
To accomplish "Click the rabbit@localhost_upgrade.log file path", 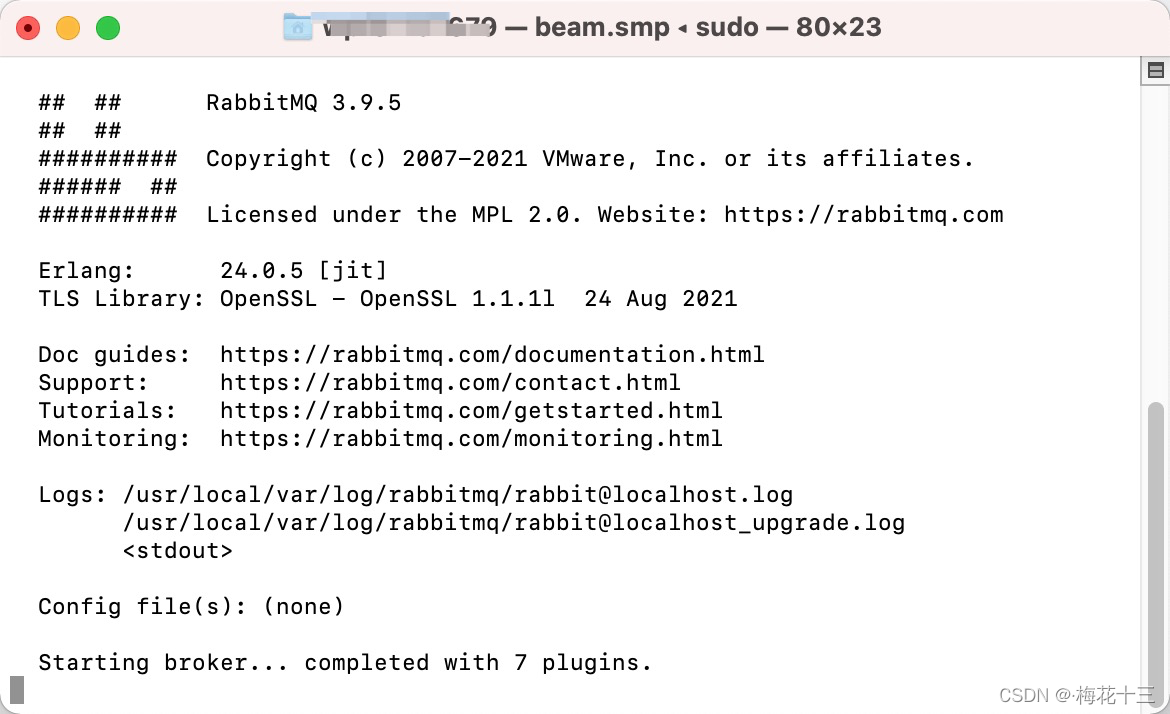I will pos(513,522).
